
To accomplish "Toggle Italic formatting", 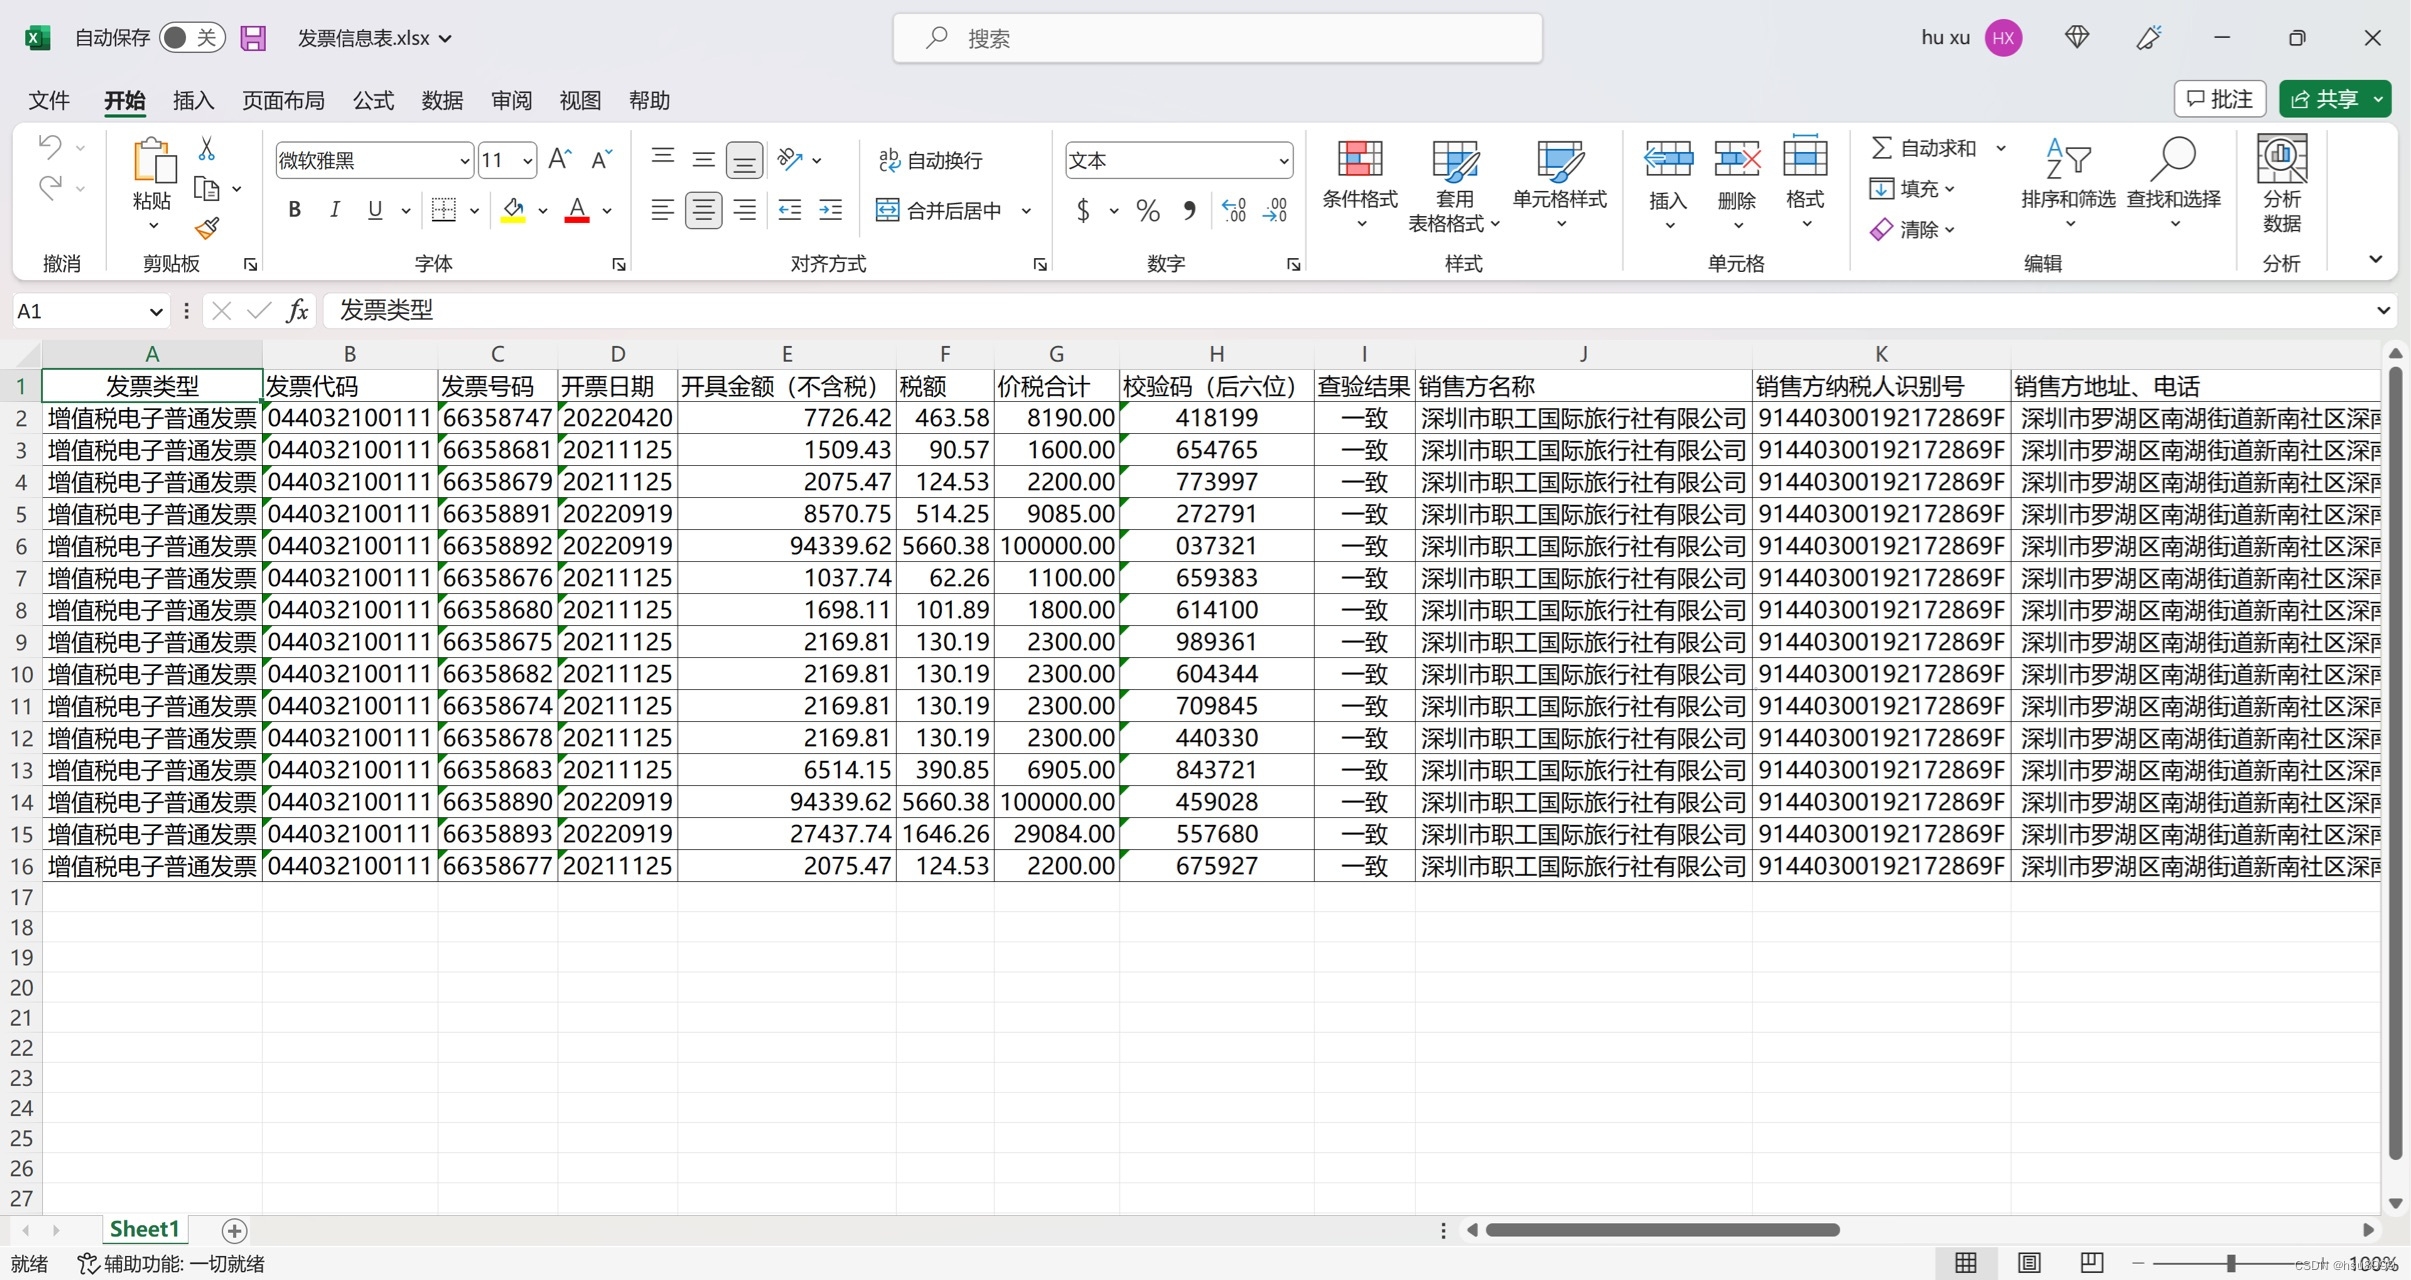I will 335,210.
